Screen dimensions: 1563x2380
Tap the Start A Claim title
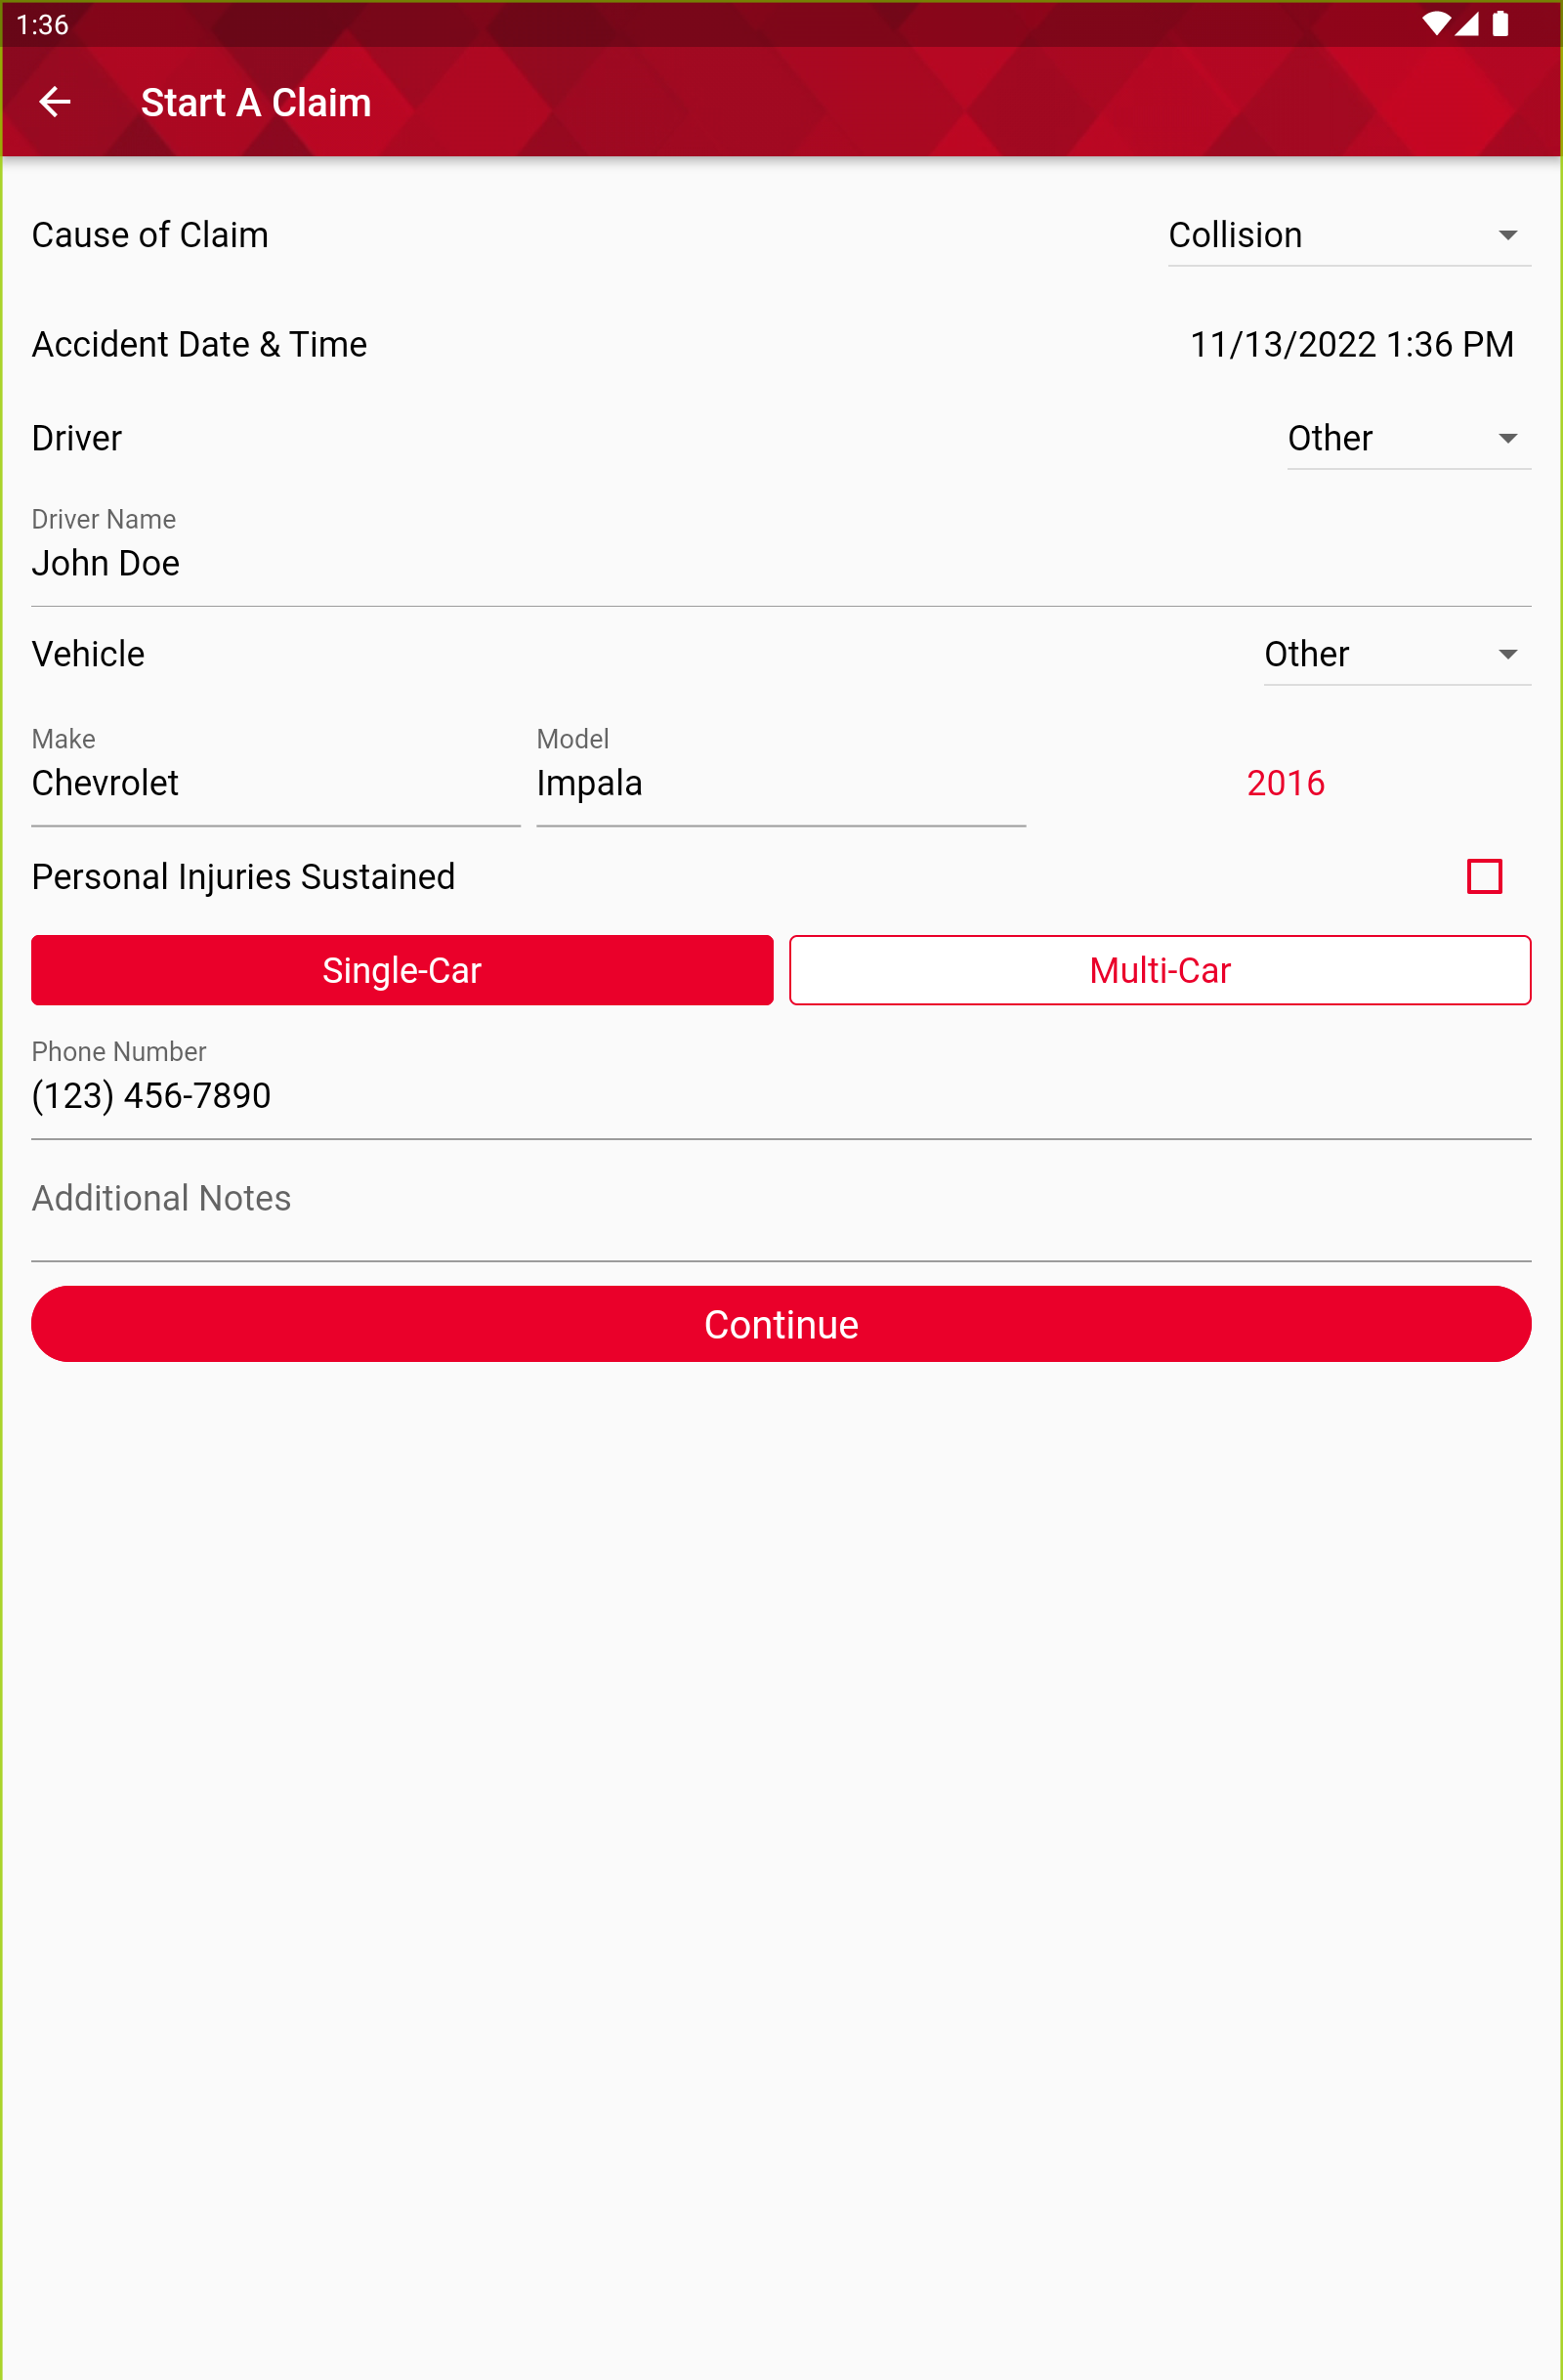pyautogui.click(x=256, y=102)
